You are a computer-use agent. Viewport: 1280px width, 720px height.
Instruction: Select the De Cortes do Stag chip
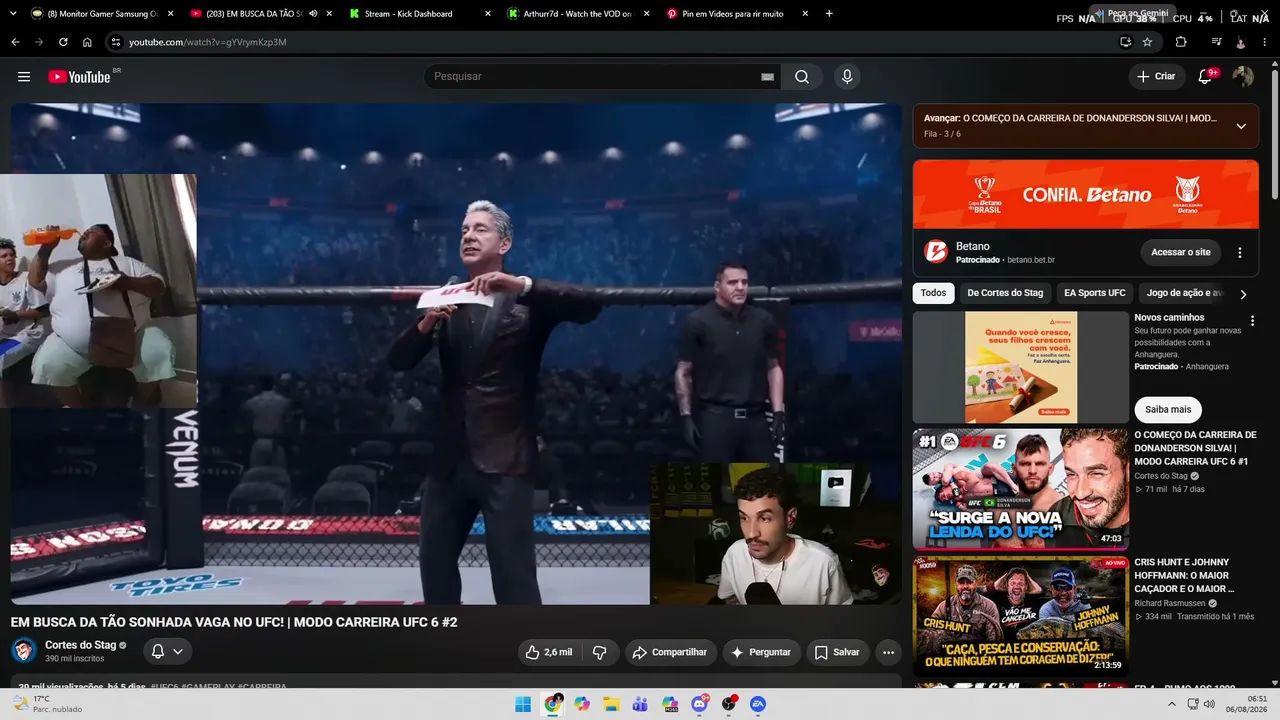[1005, 293]
